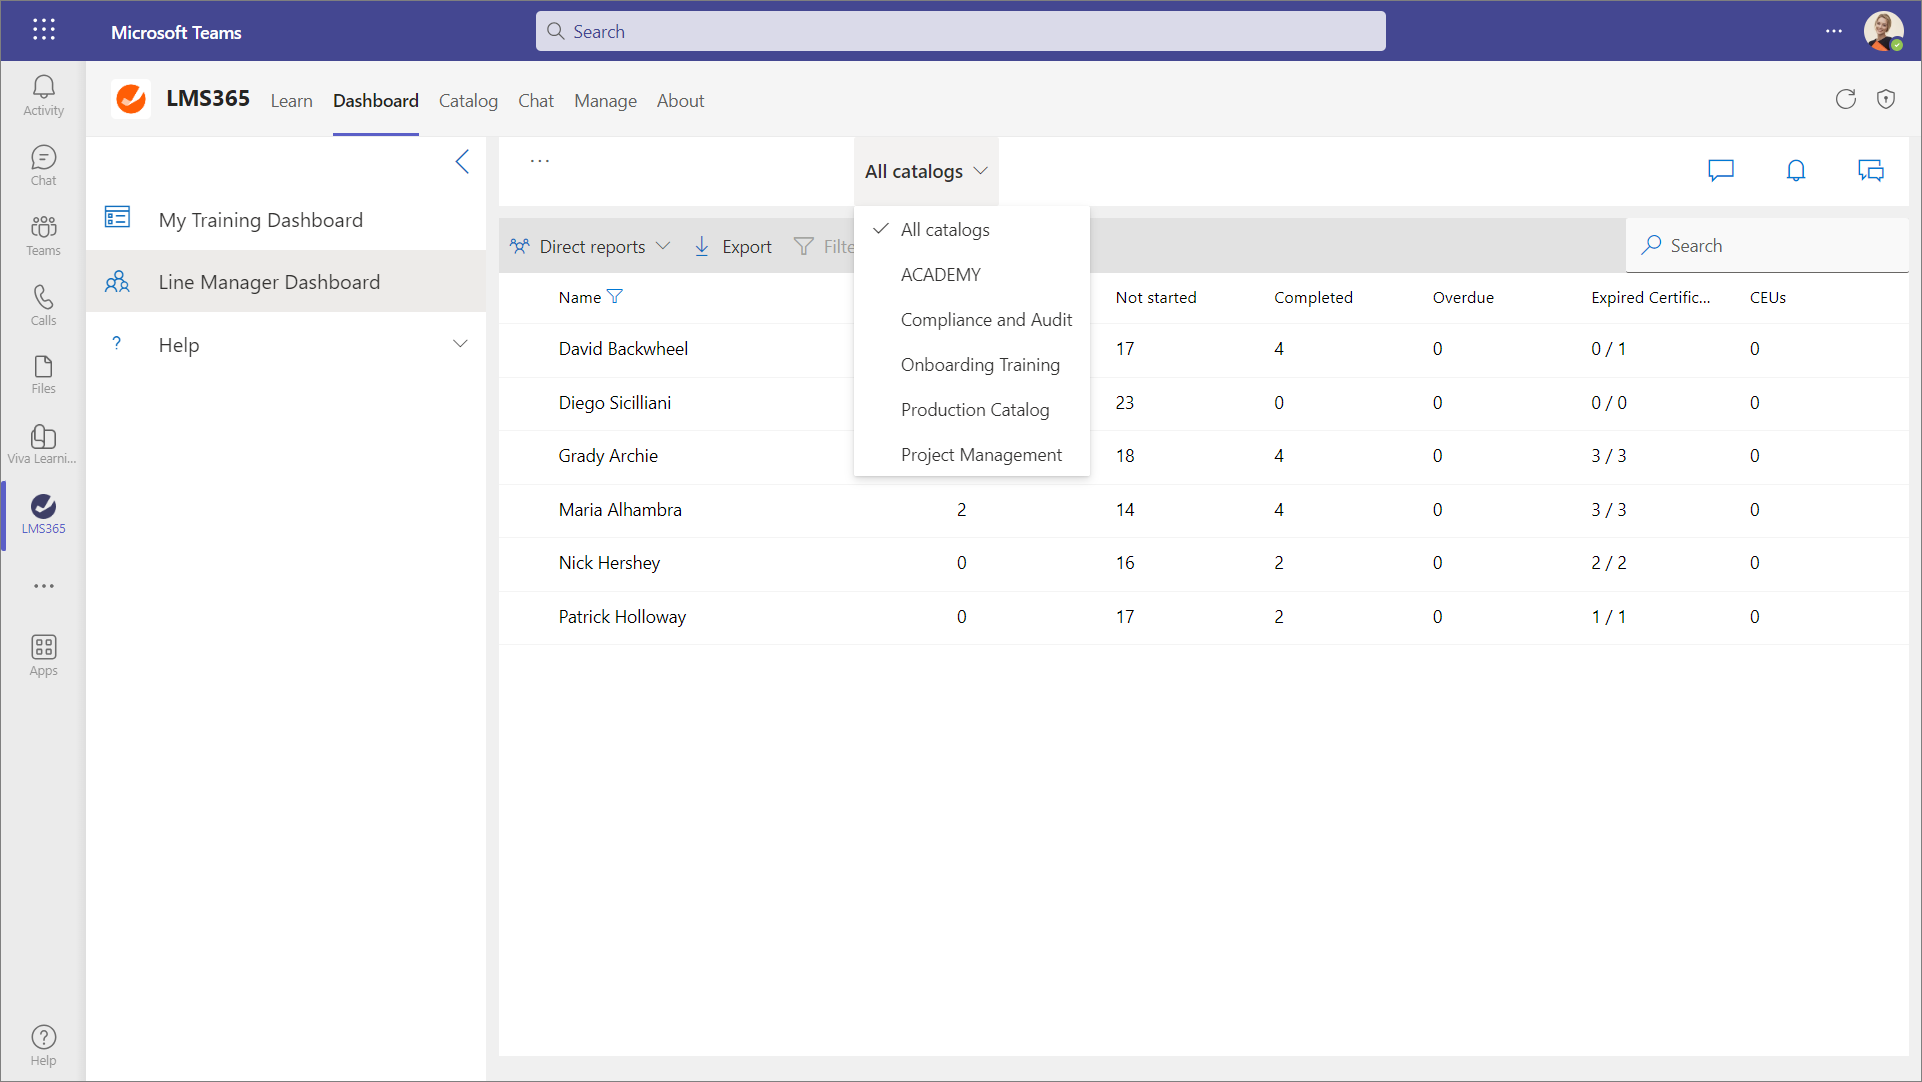Open Viva Learning app in sidebar
This screenshot has height=1082, width=1922.
[43, 444]
